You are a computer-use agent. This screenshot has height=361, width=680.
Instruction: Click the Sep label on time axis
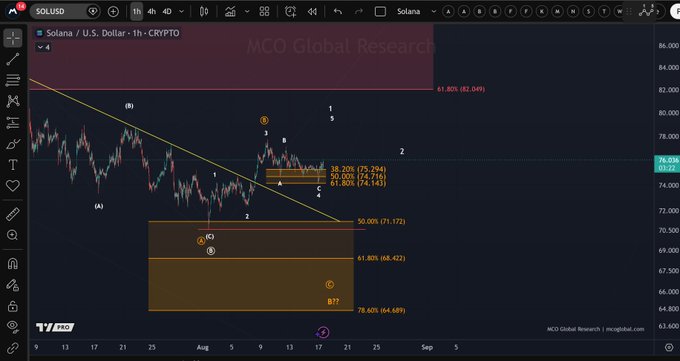point(427,347)
